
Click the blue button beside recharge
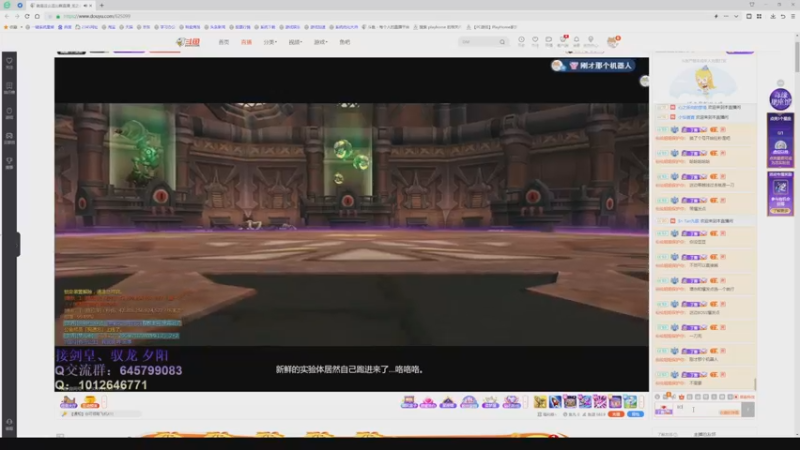click(x=635, y=414)
